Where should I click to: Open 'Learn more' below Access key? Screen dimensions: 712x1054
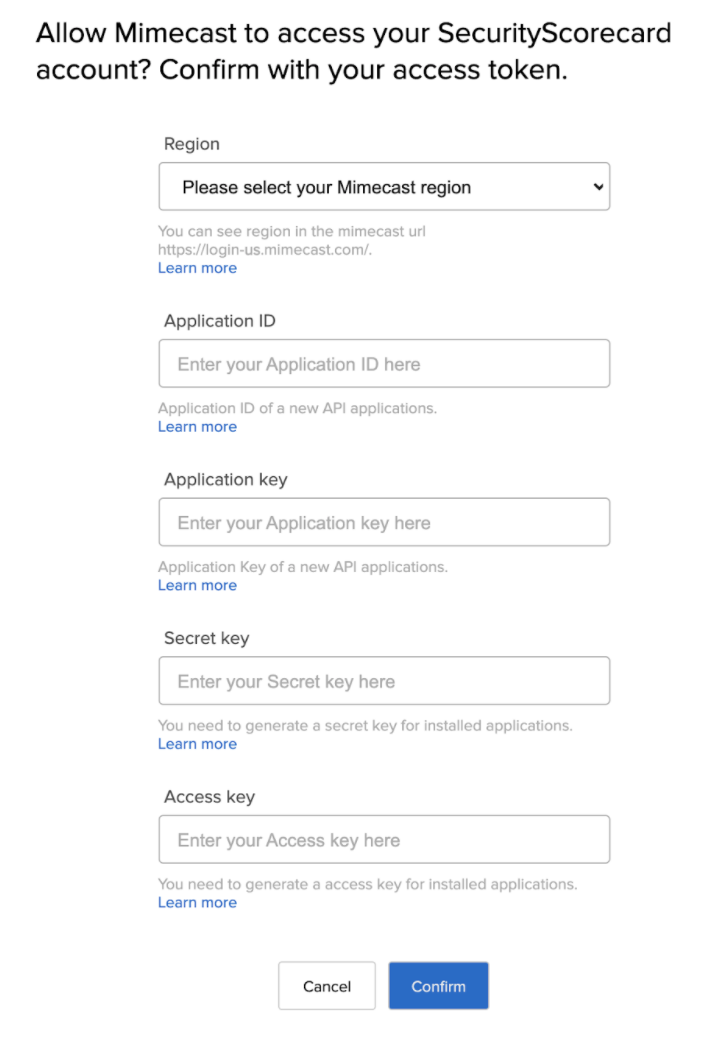(197, 902)
